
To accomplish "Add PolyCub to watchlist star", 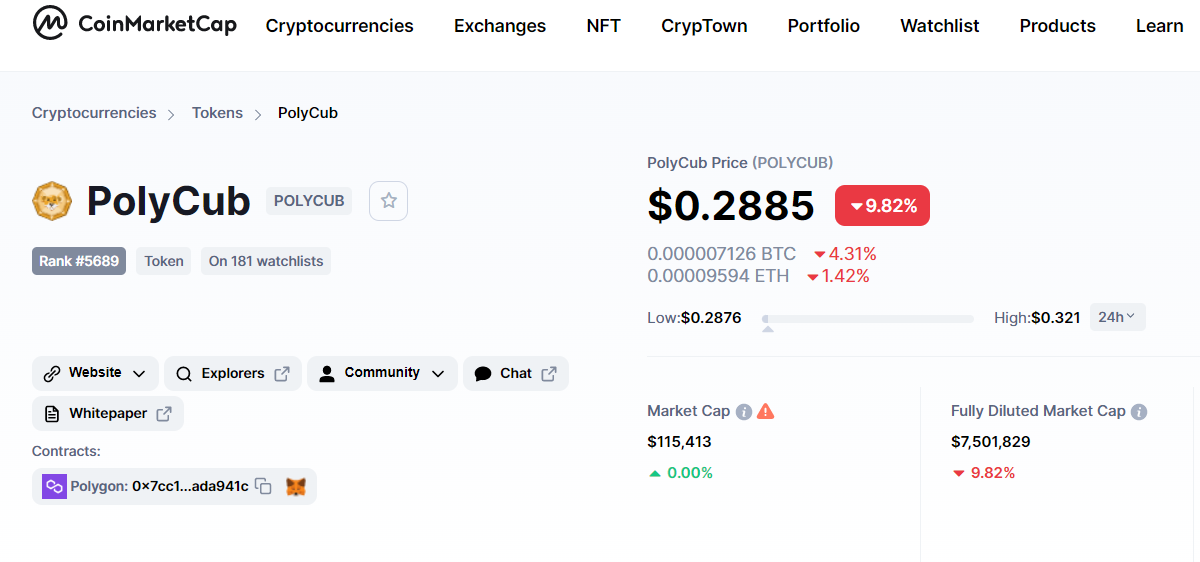I will tap(389, 201).
